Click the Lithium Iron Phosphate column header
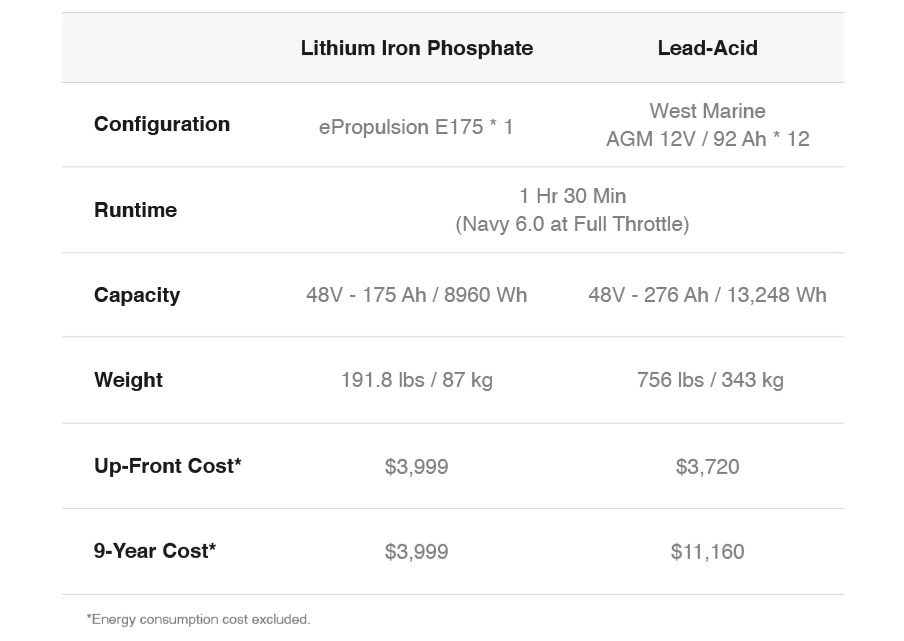Viewport: 904px width, 641px height. [416, 48]
